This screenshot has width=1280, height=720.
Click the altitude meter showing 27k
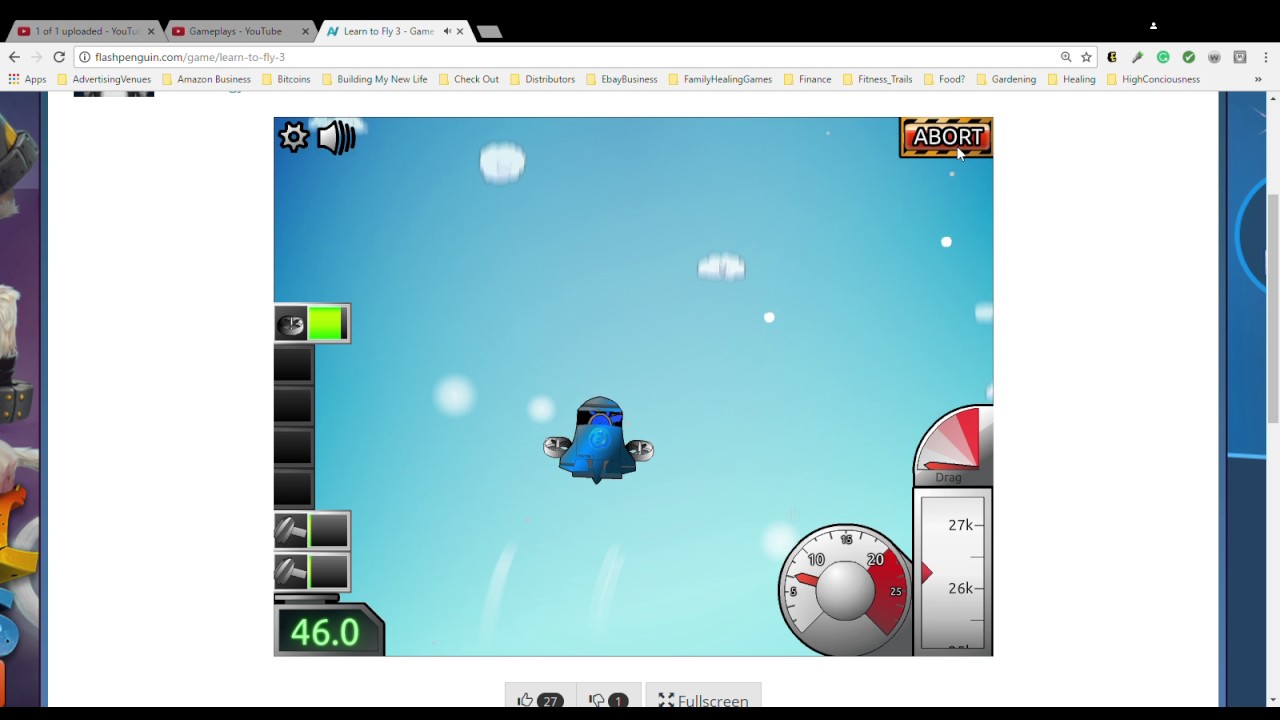953,572
